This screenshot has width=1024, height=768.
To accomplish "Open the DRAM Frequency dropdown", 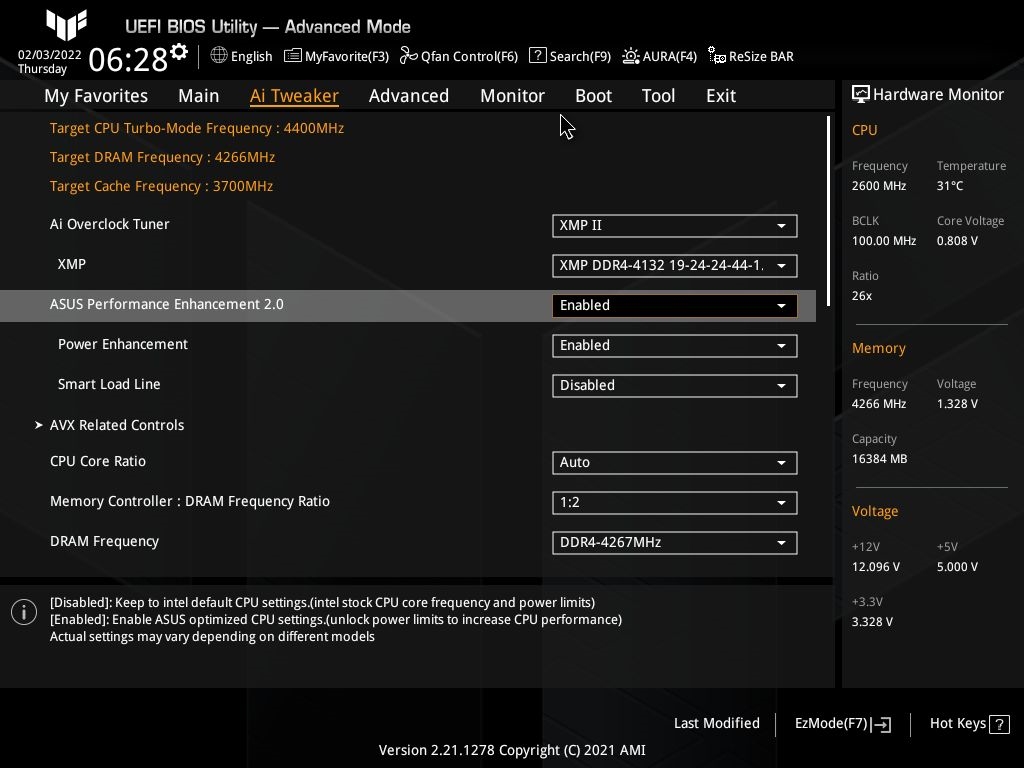I will coord(675,543).
